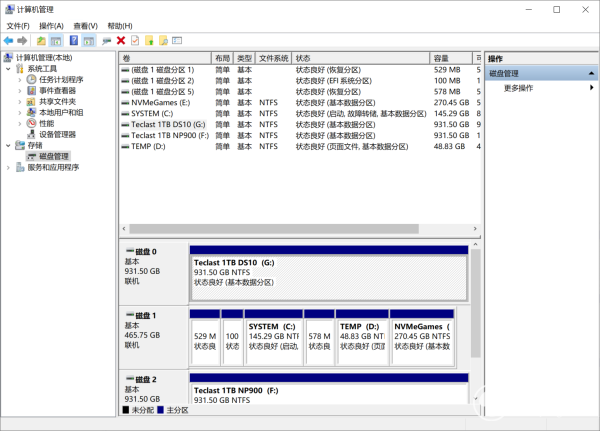Screen dimensions: 600x431
Task: Sort by the 状态 column header
Action: (x=360, y=58)
